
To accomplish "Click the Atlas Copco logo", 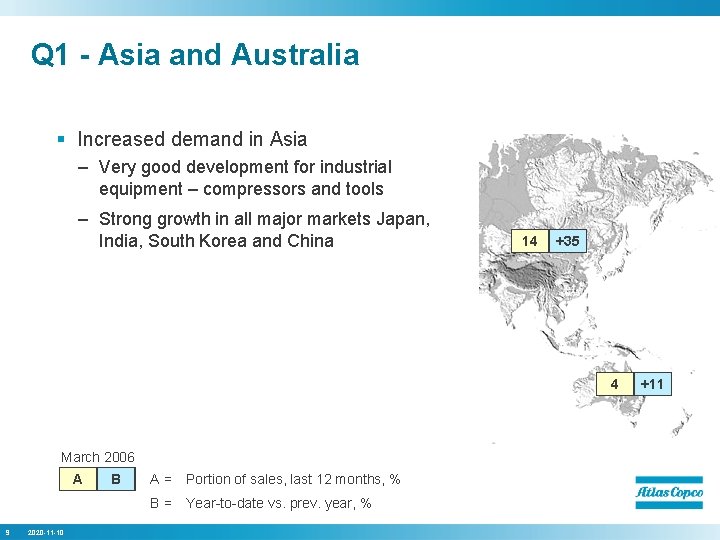I will (669, 493).
